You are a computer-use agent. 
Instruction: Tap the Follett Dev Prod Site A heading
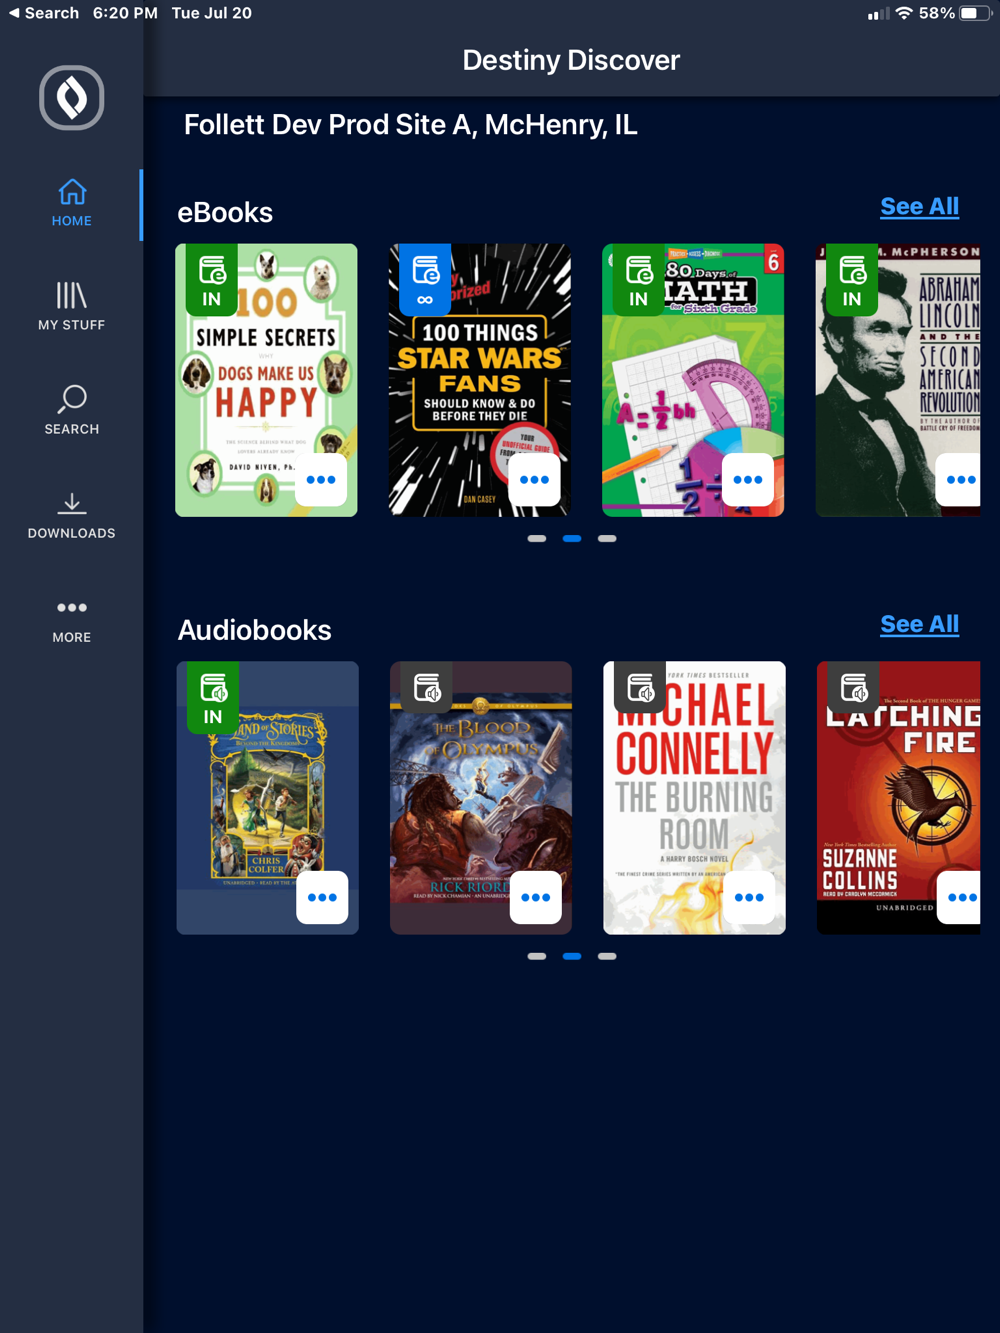tap(410, 125)
